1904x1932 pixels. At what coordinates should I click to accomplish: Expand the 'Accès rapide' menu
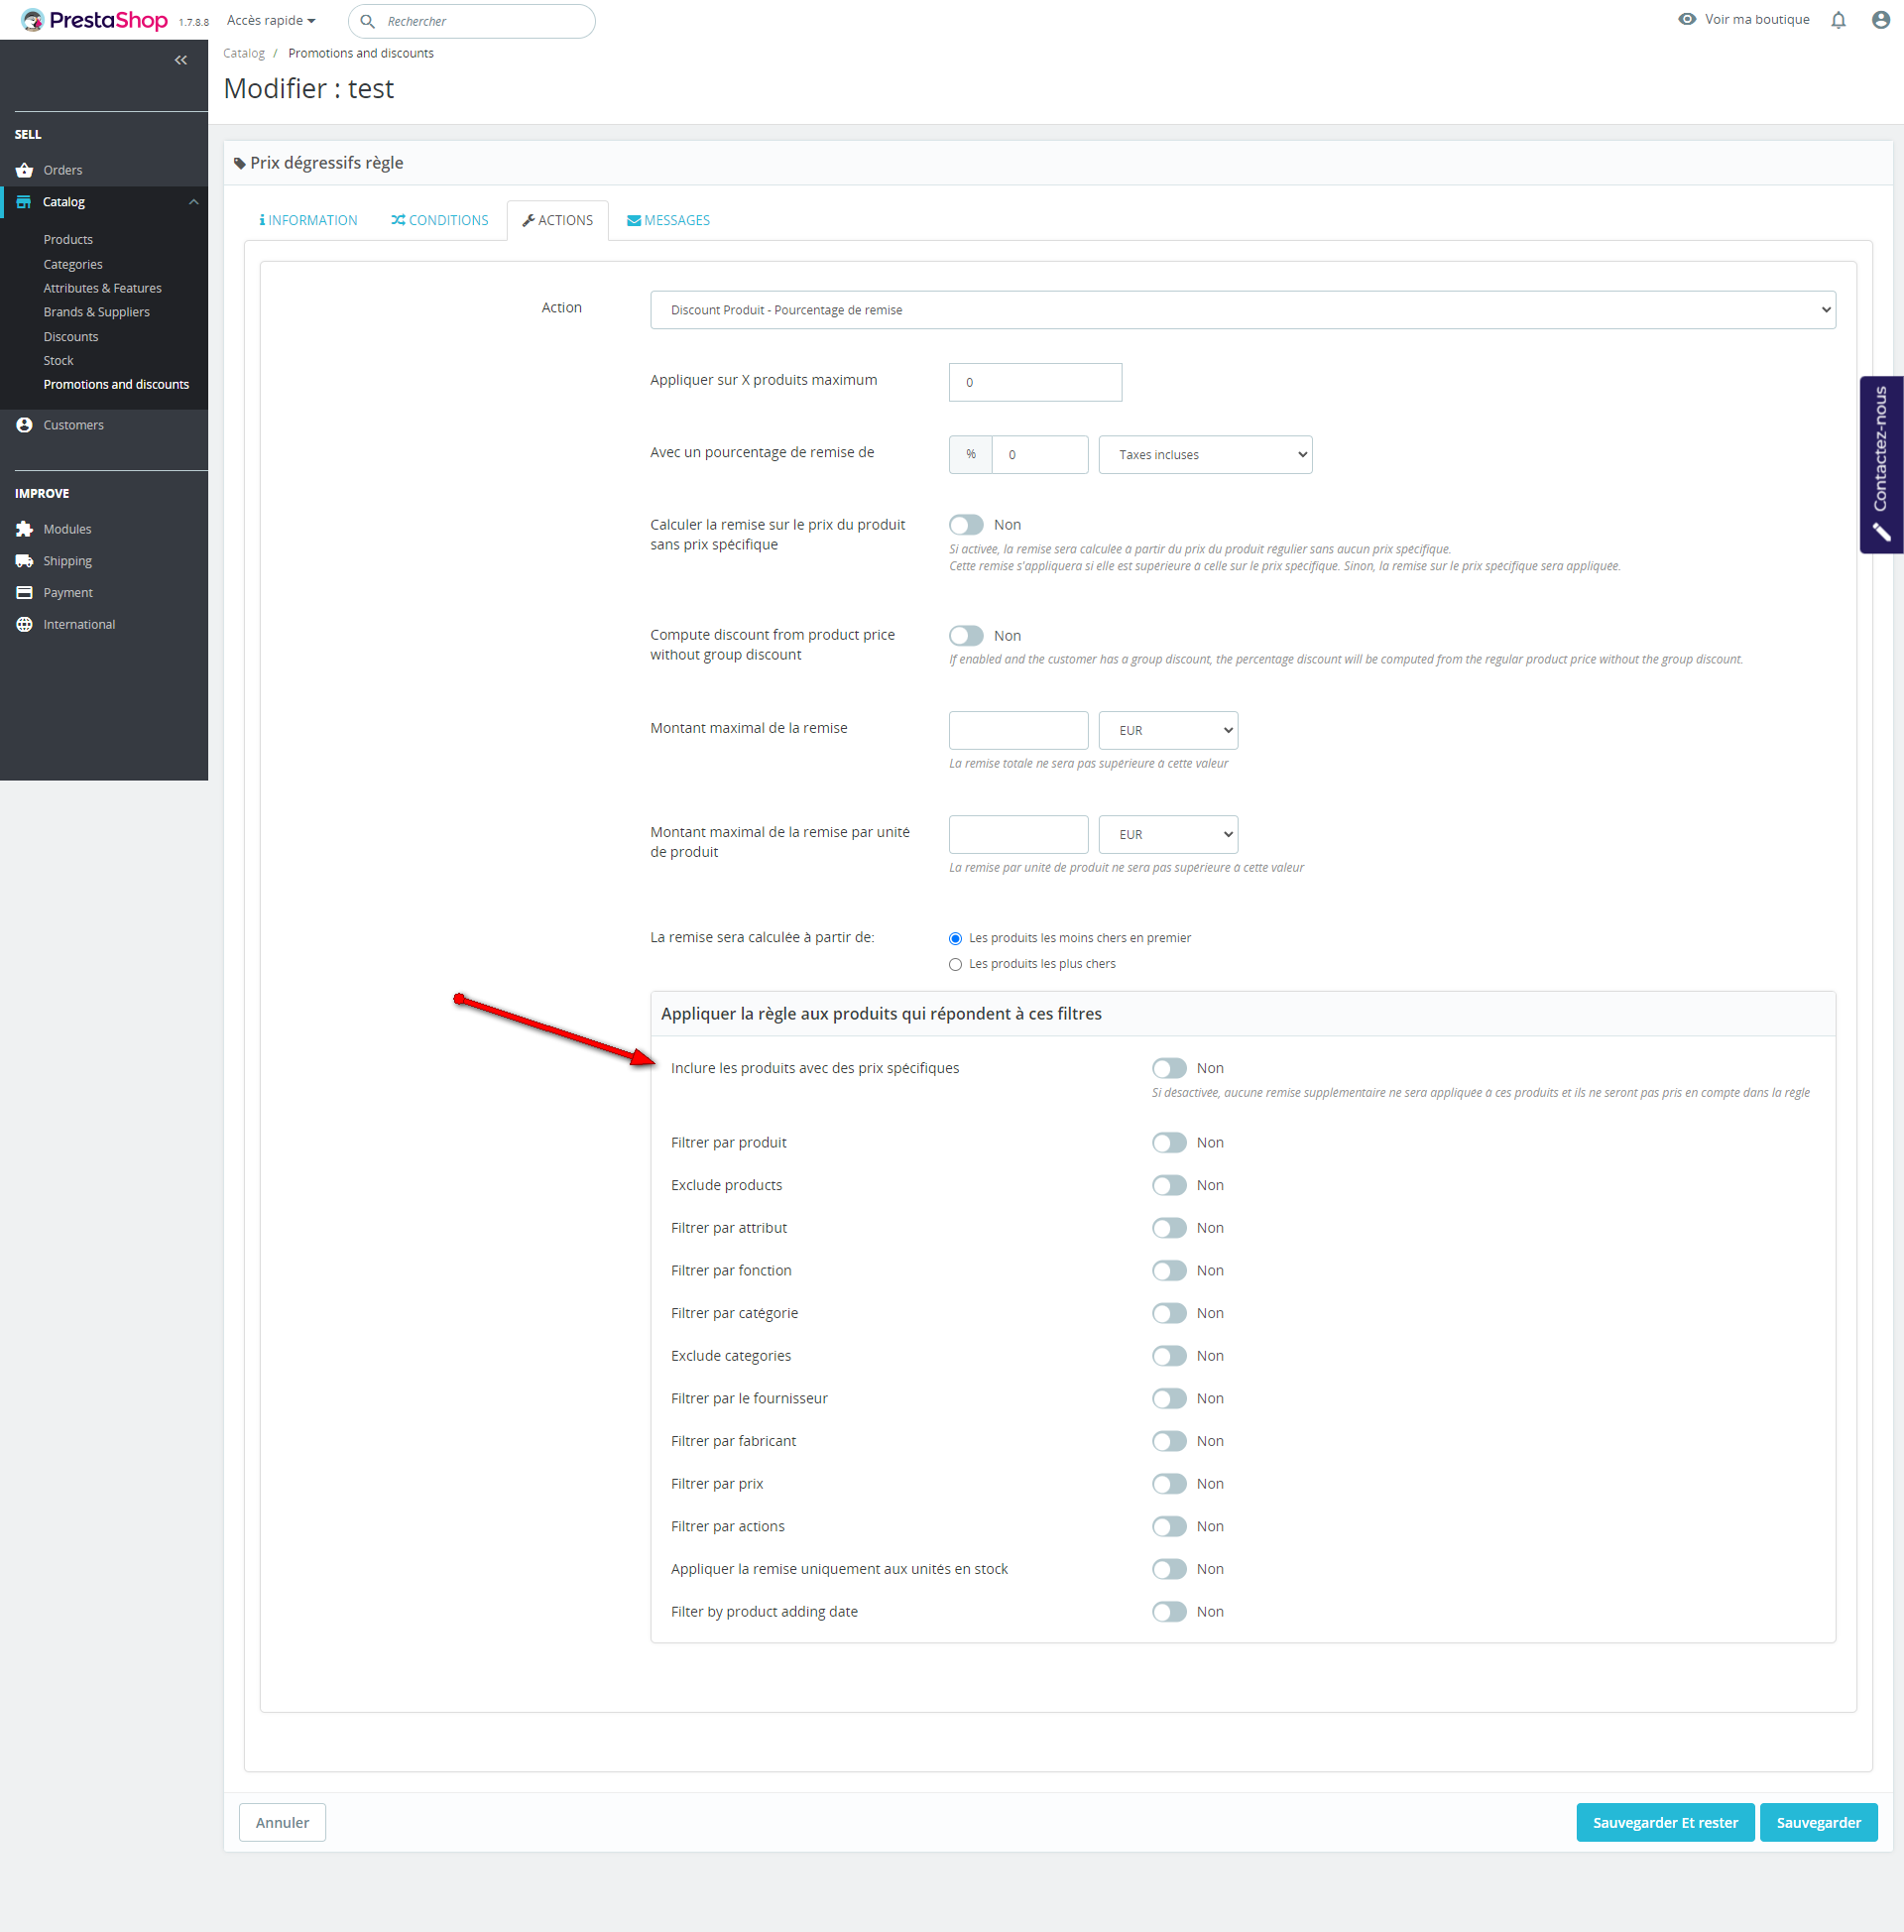click(271, 20)
